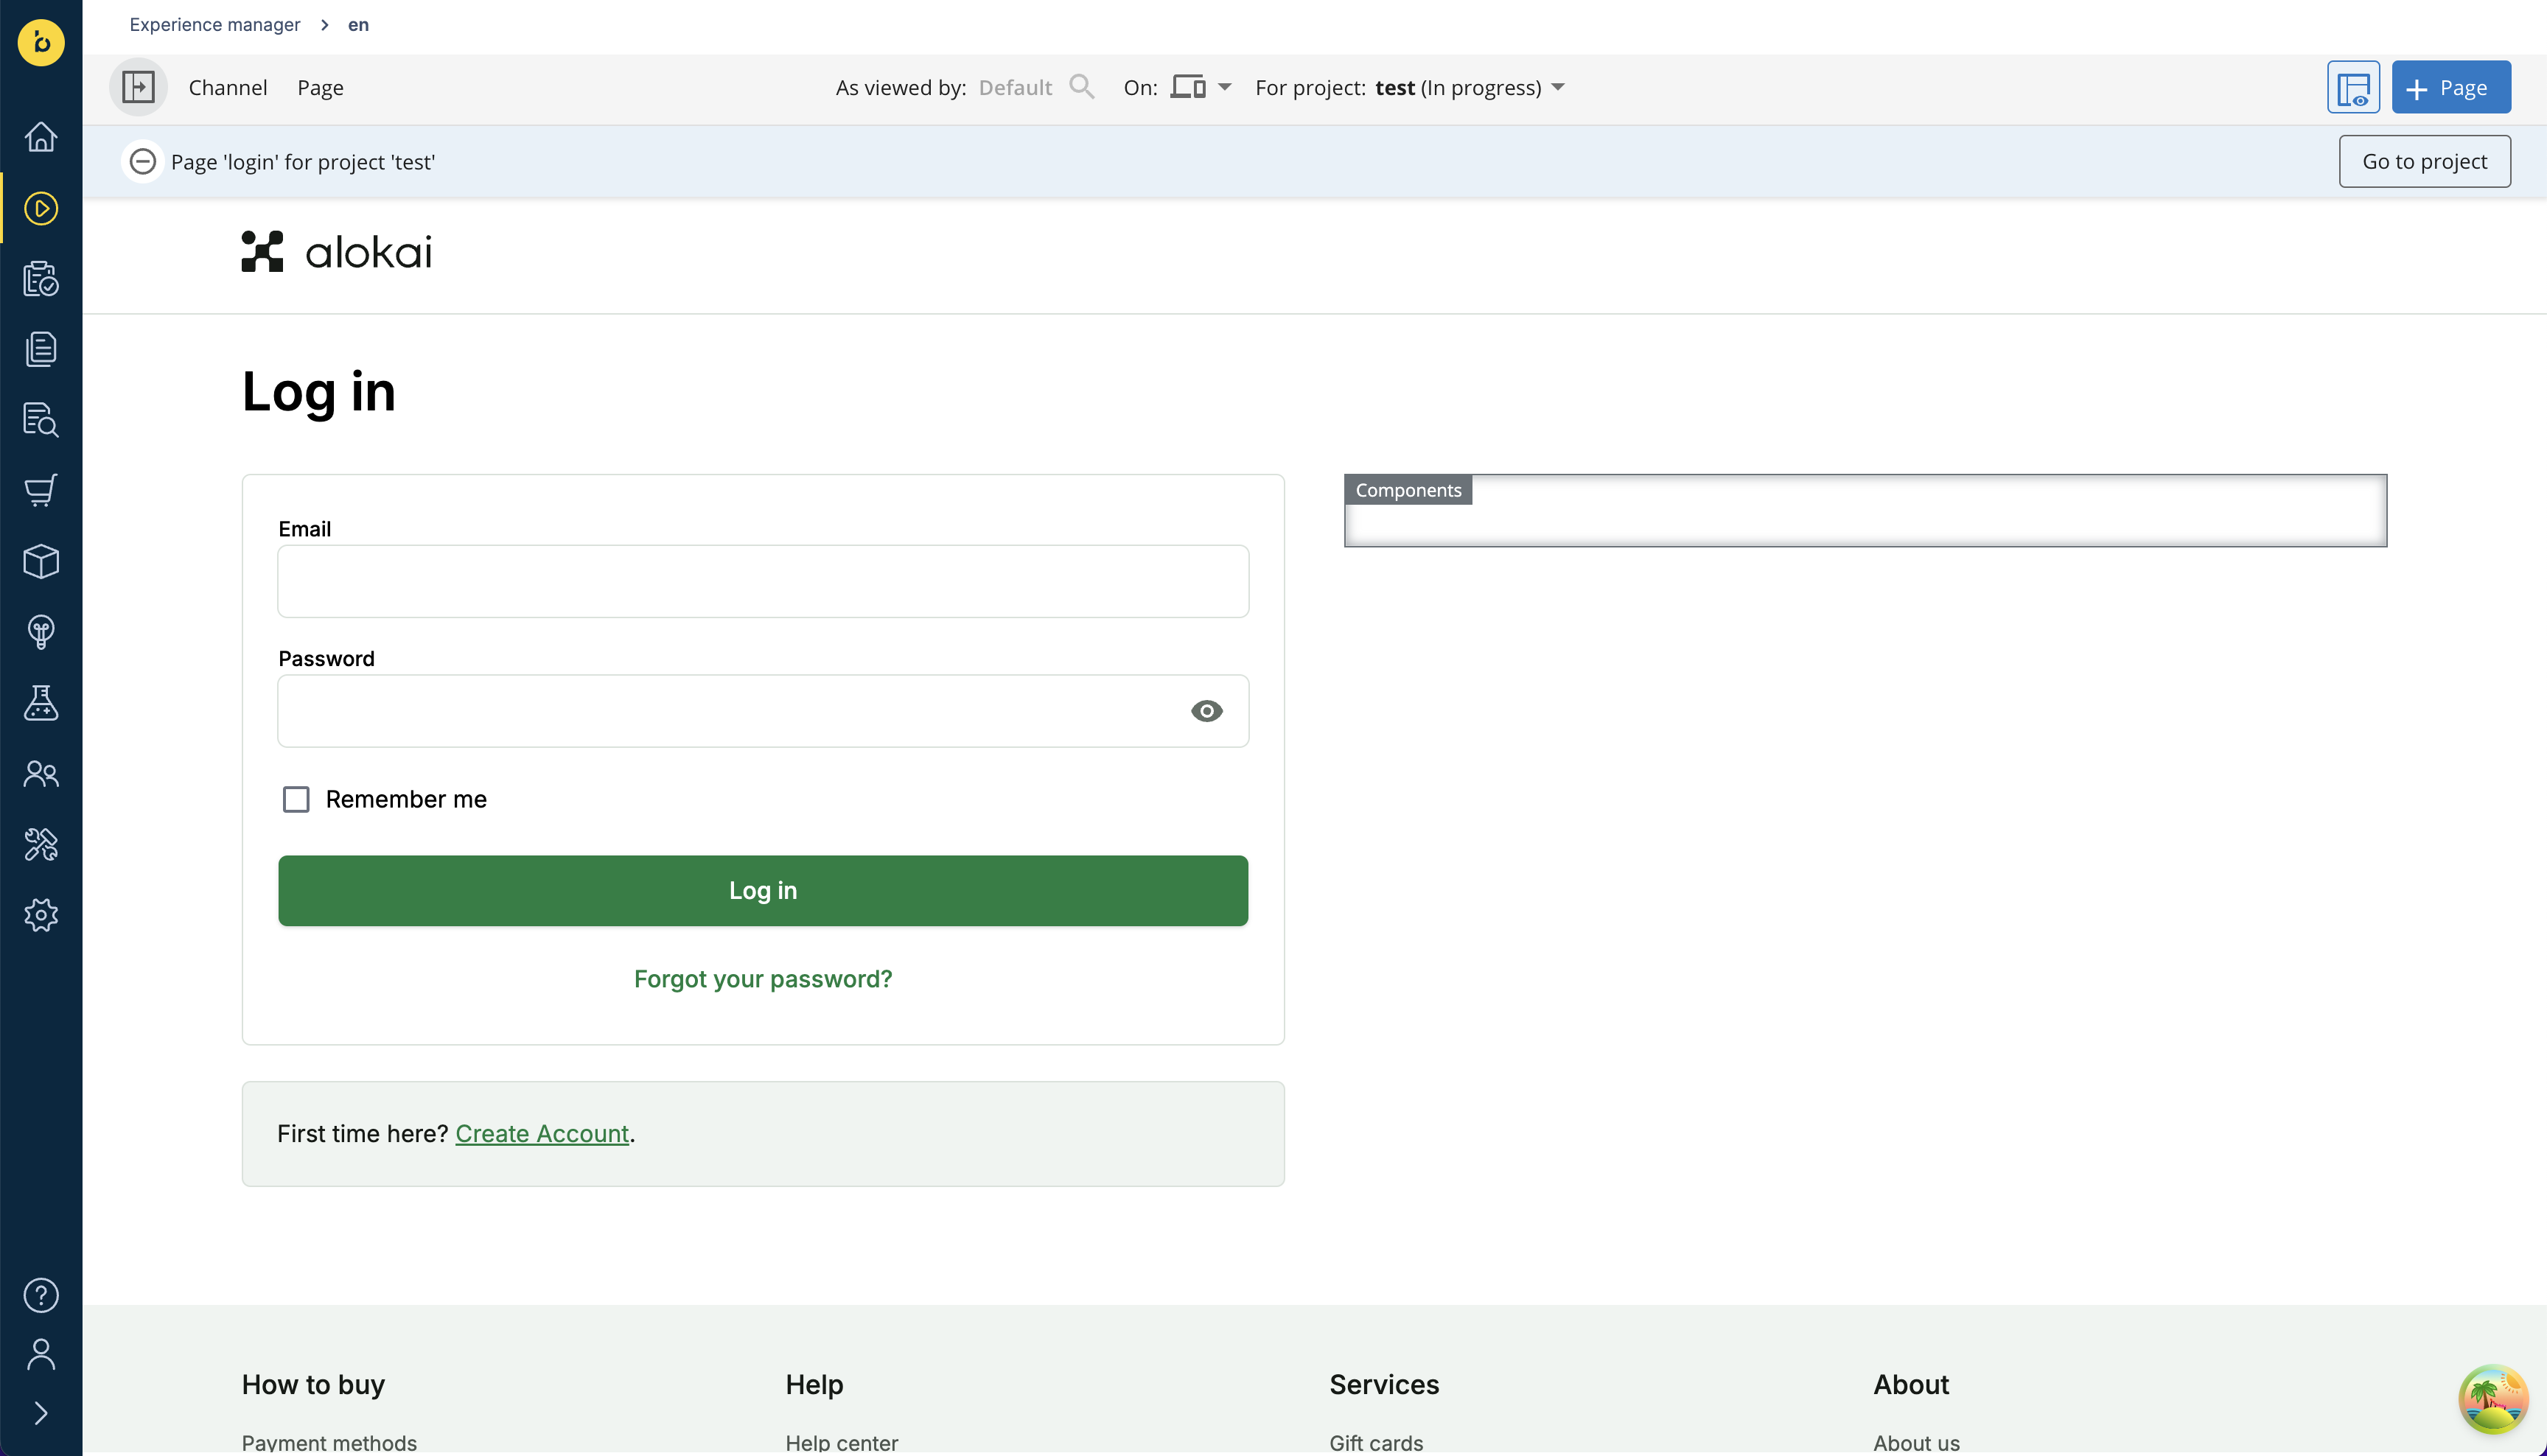The height and width of the screenshot is (1456, 2547).
Task: Open the shopping cart sidebar icon
Action: (41, 490)
